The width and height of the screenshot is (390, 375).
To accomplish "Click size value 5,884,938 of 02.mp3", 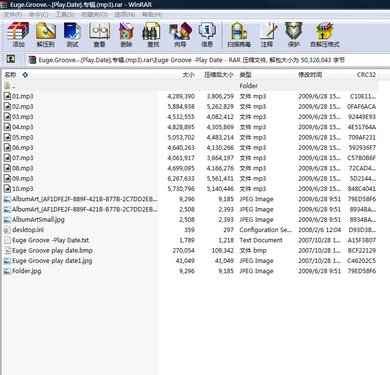I will tap(181, 107).
